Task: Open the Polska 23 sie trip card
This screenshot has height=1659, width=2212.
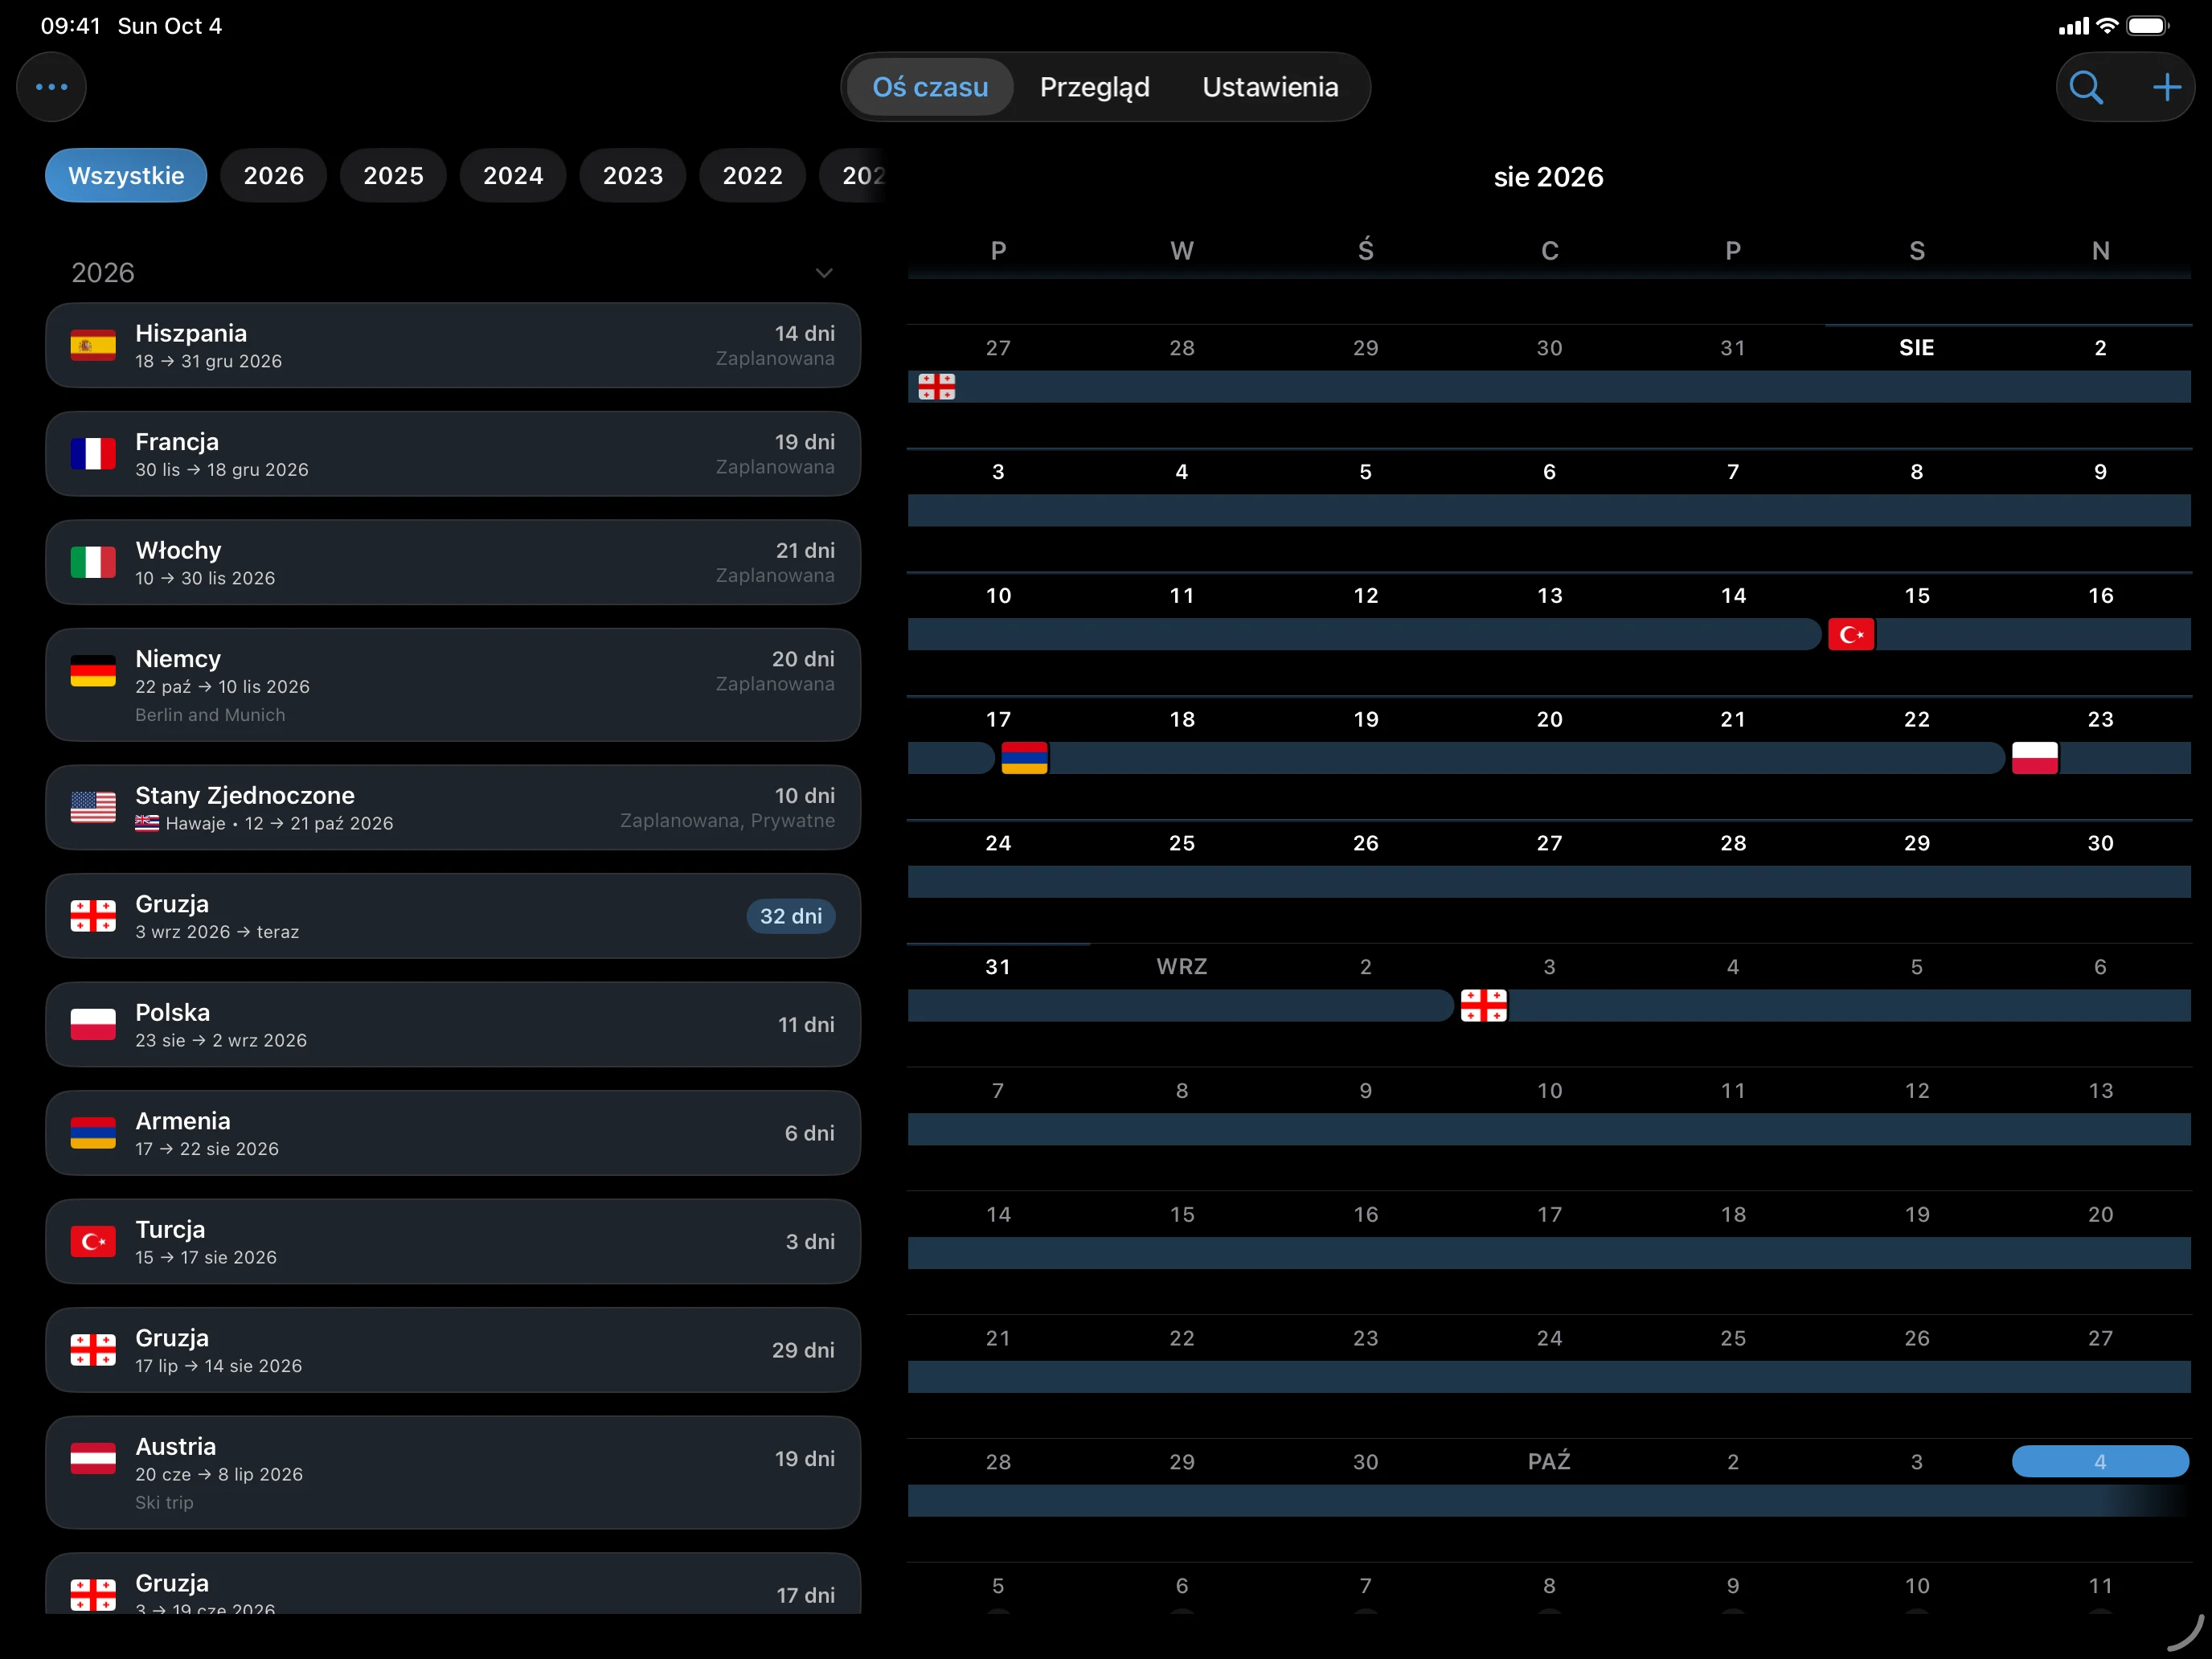Action: coord(453,1024)
